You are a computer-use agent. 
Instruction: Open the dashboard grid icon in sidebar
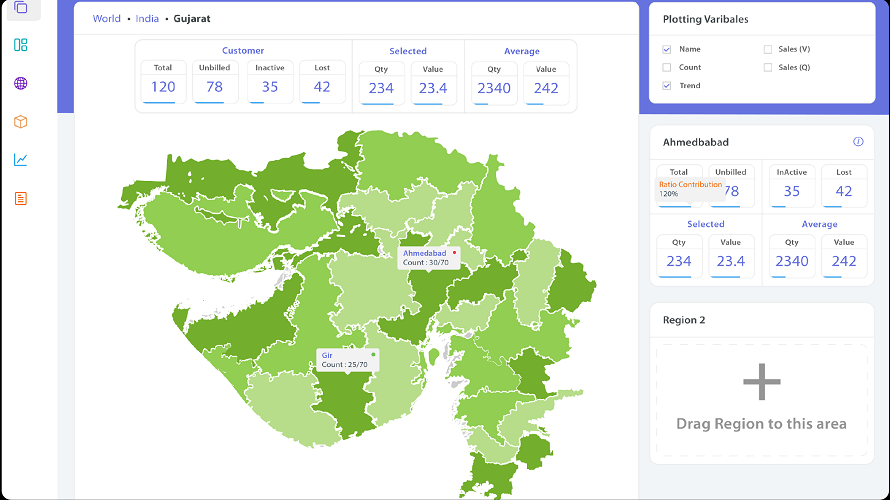coord(20,45)
